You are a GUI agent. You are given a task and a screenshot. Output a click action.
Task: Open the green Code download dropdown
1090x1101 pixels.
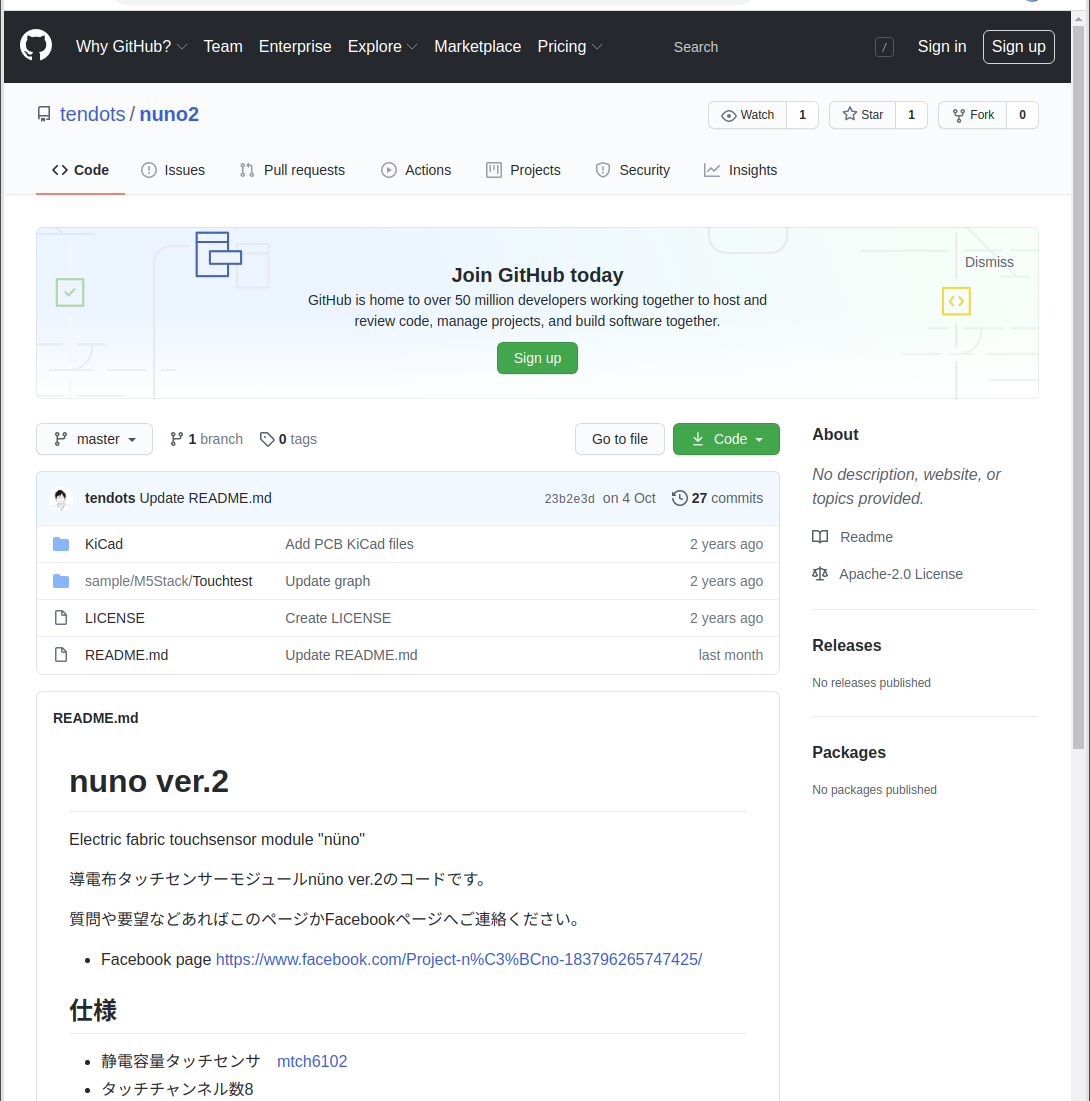click(x=726, y=440)
